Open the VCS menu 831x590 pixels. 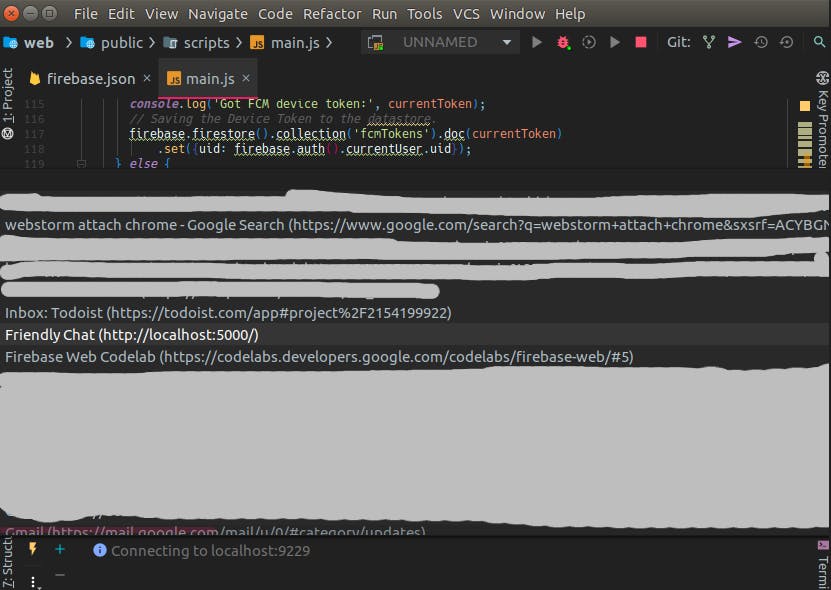pyautogui.click(x=466, y=14)
